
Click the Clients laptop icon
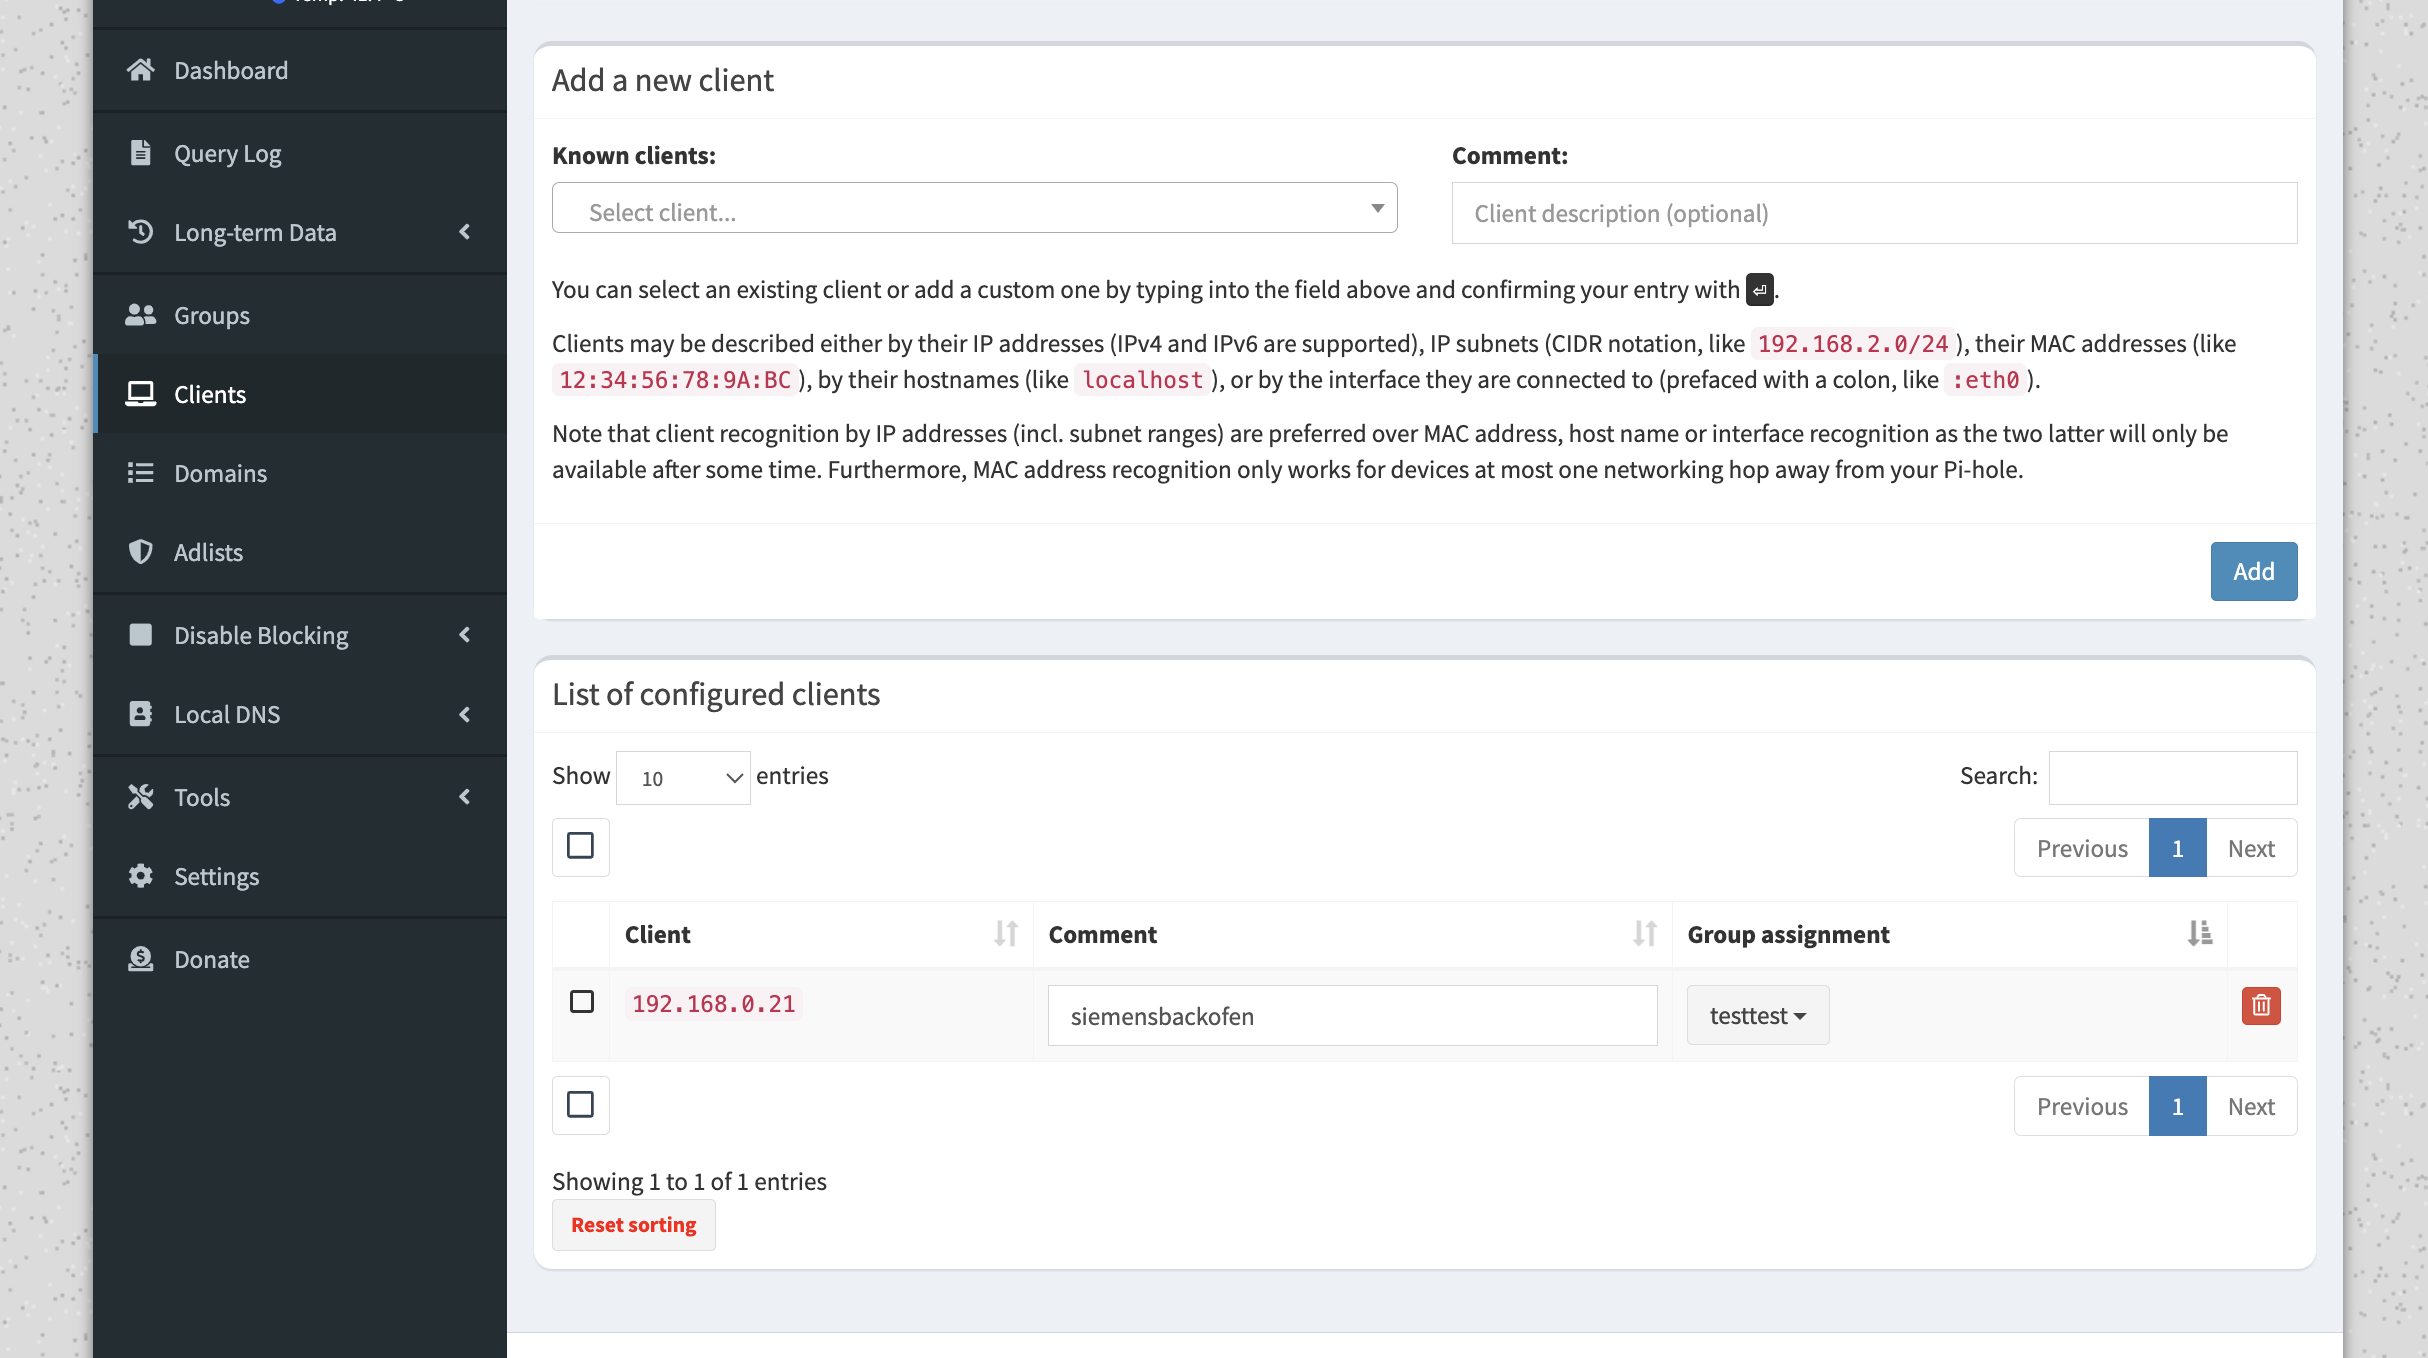(141, 394)
